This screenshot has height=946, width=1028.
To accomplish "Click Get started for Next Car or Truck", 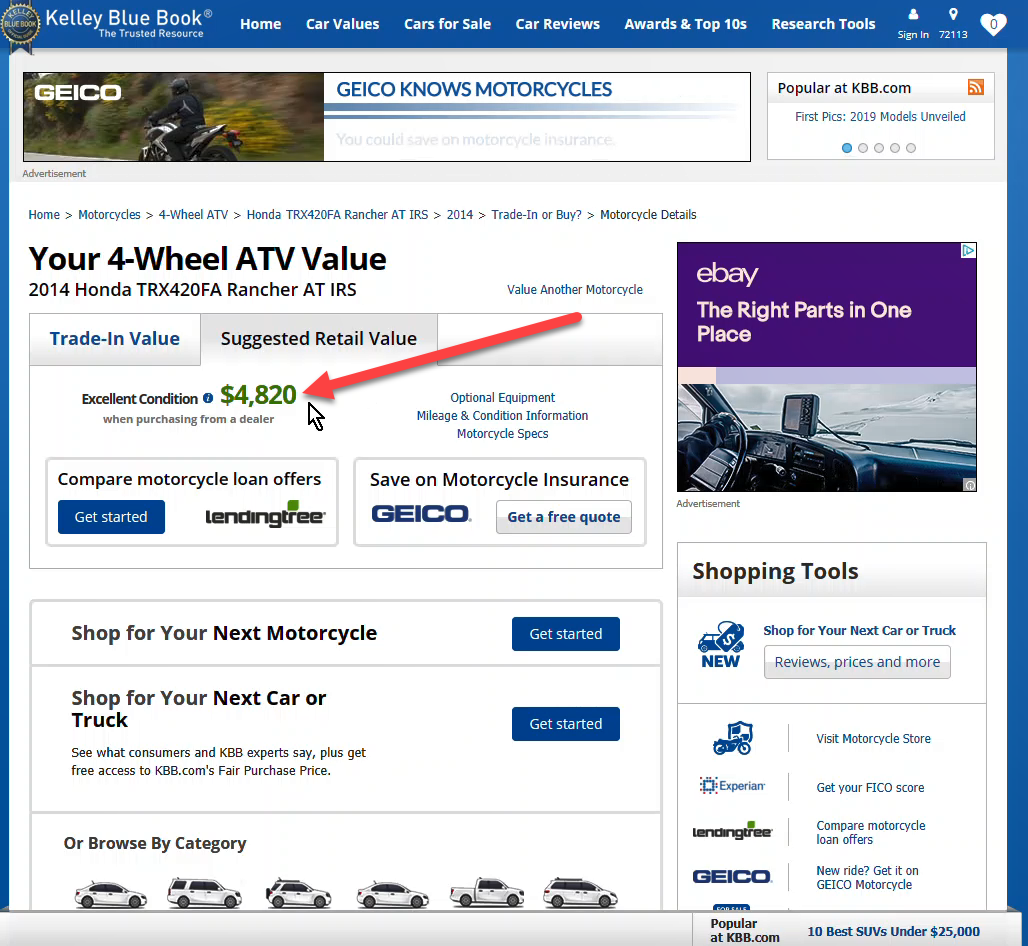I will (566, 724).
